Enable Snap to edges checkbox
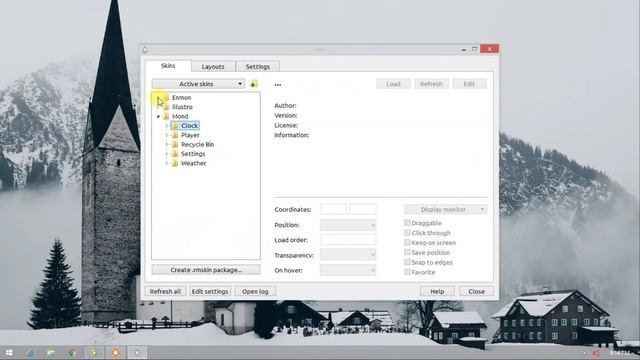640x360 pixels. 407,262
